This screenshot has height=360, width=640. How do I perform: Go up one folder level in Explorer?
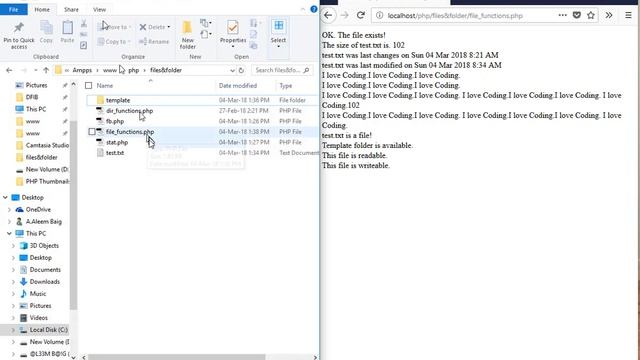coord(46,70)
